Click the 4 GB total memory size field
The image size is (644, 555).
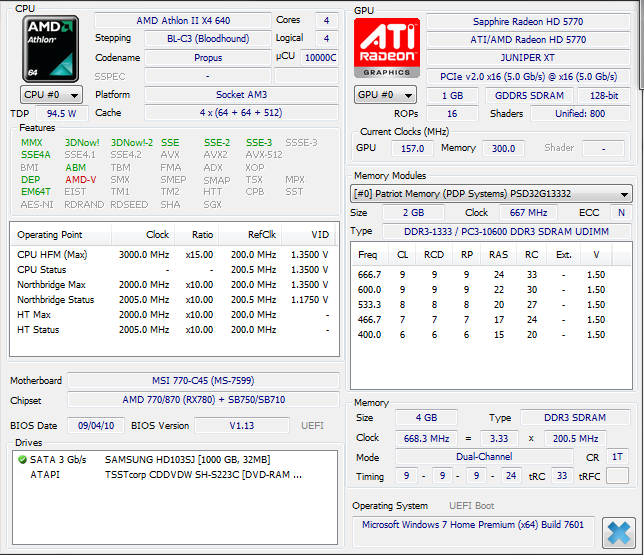point(426,417)
